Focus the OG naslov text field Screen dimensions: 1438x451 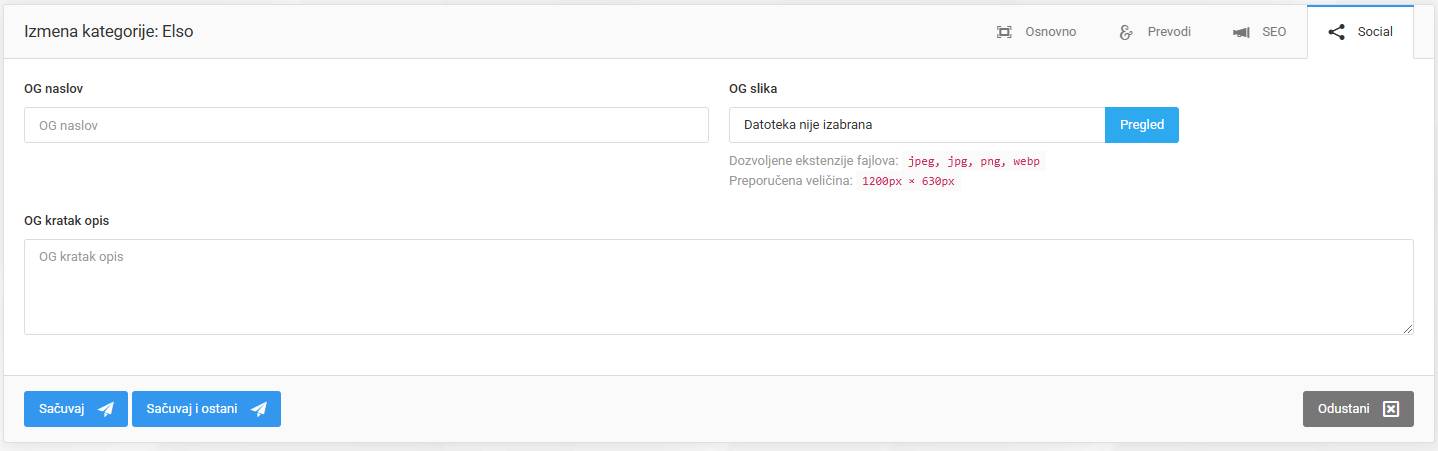[366, 126]
